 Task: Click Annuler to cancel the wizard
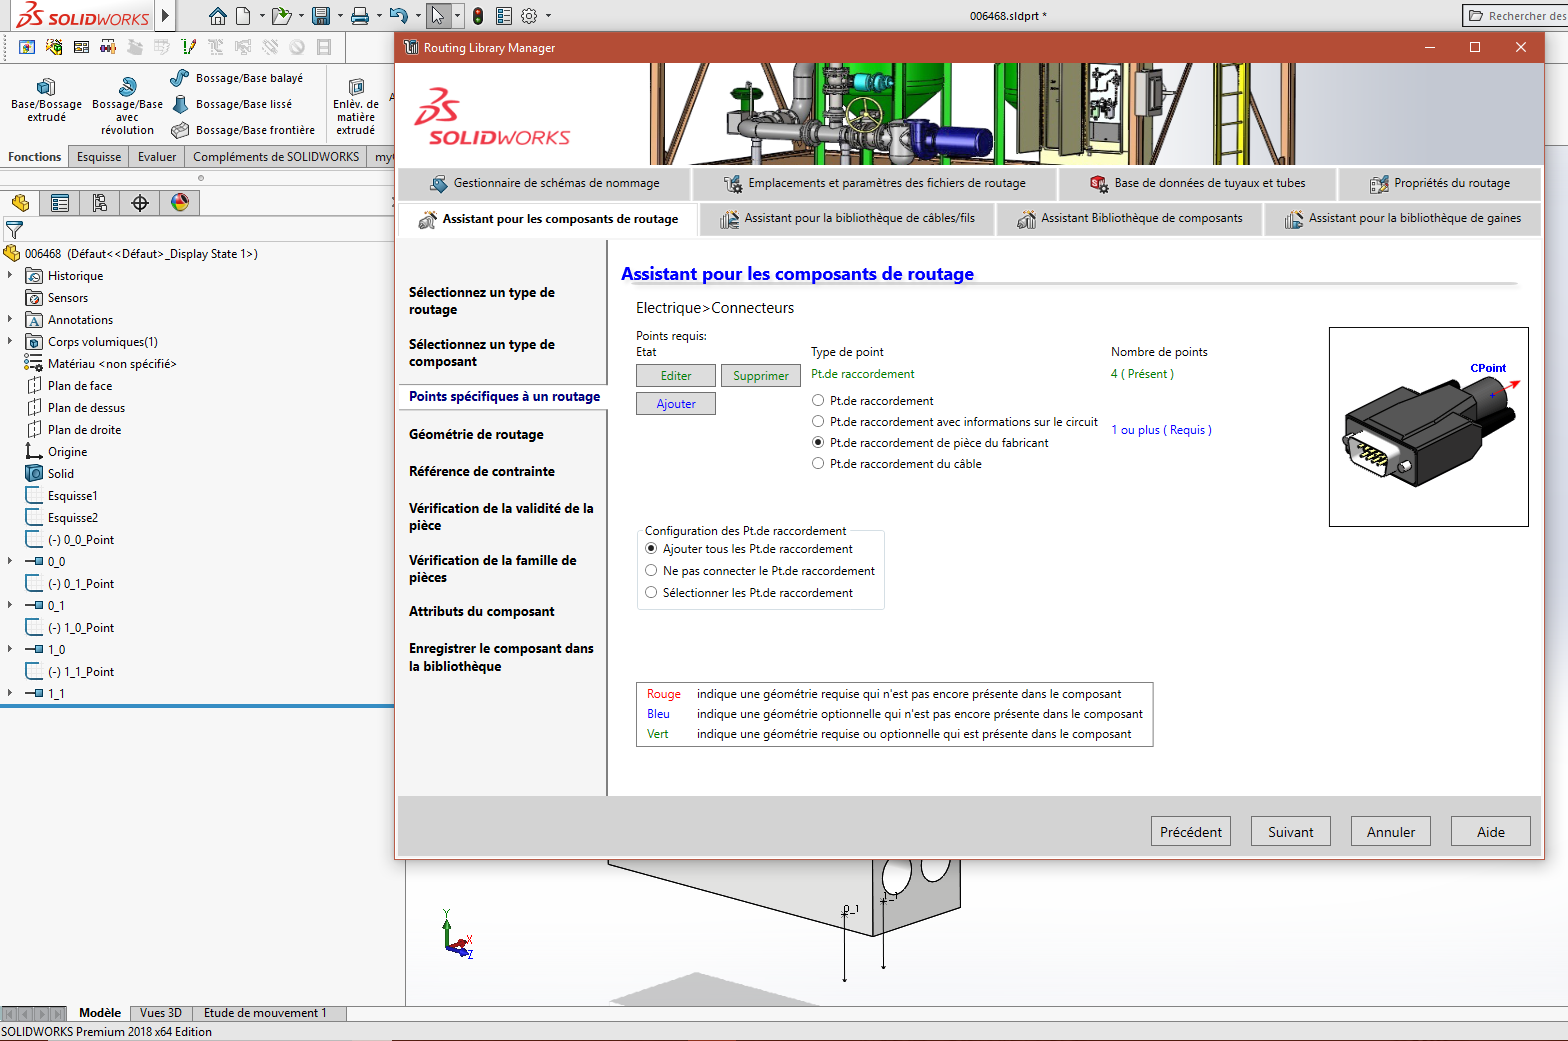point(1391,832)
